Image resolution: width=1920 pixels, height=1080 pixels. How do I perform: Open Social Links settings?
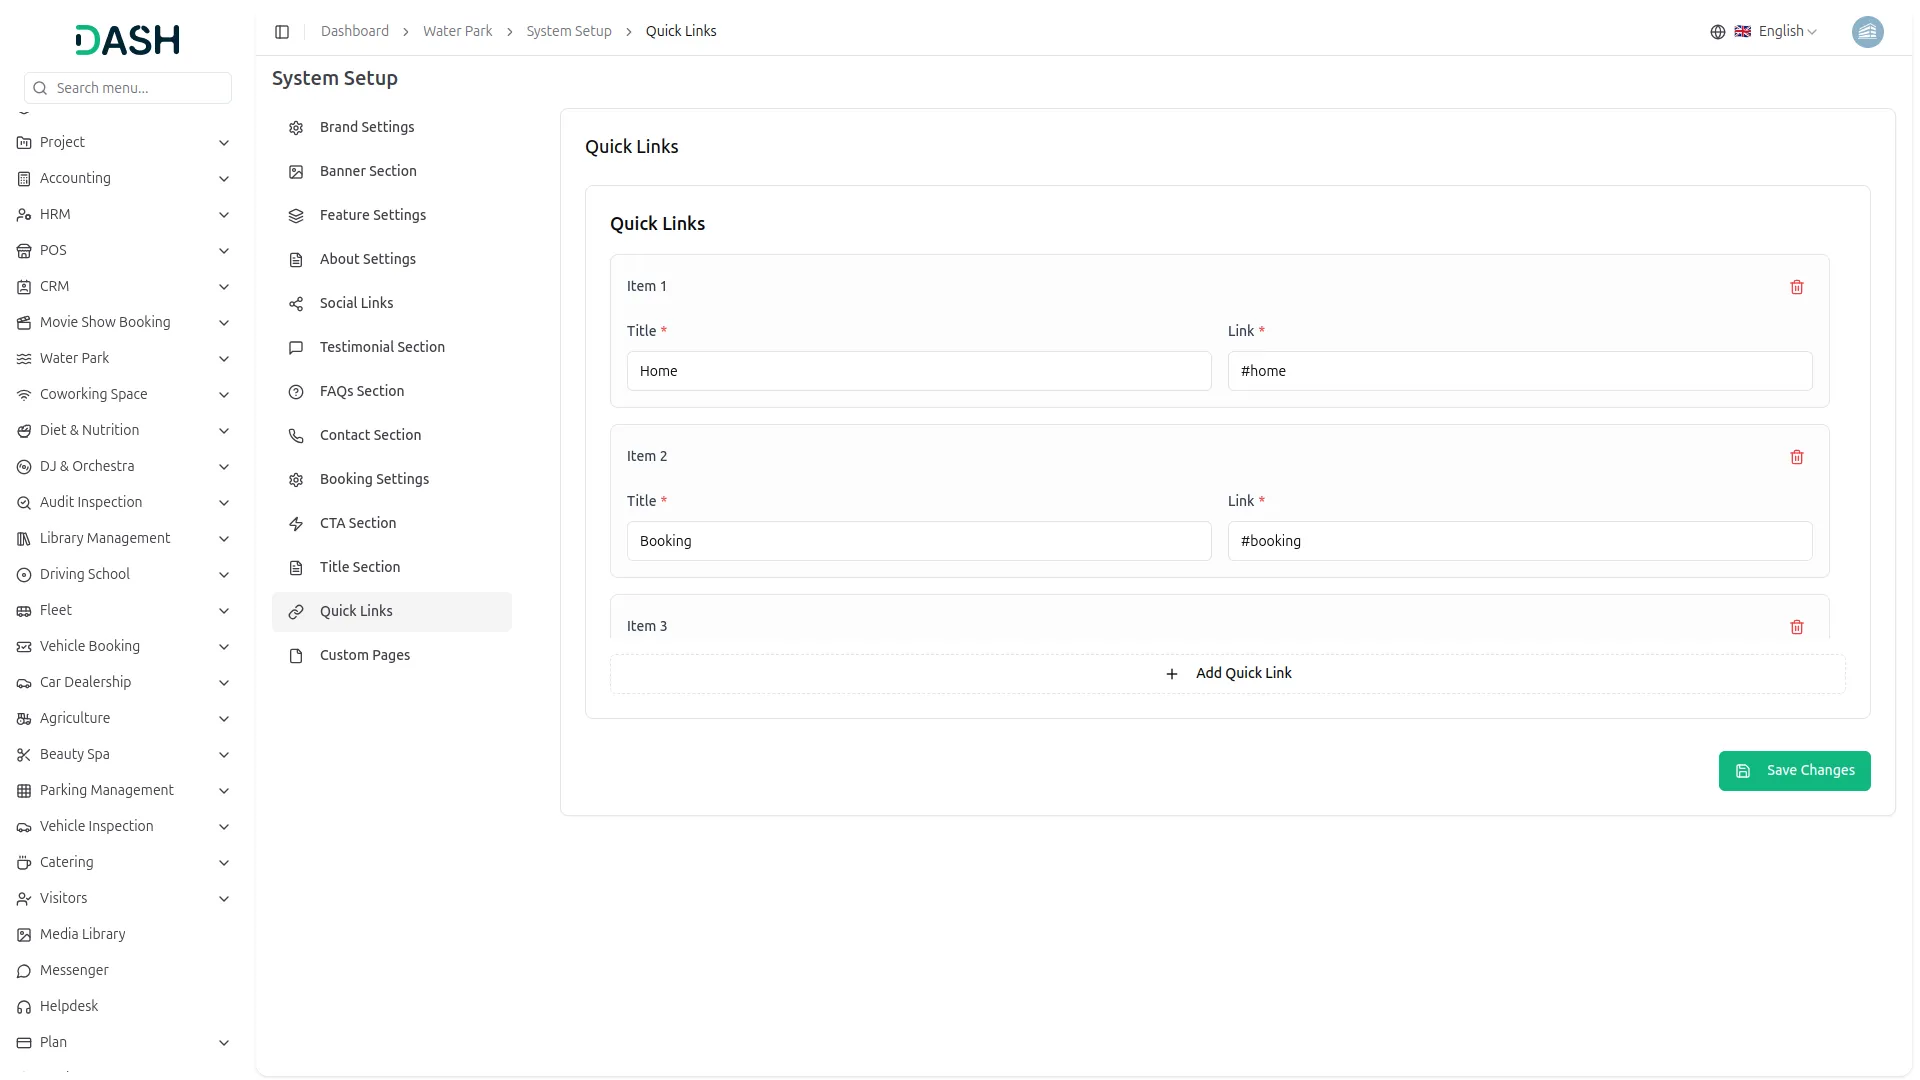point(356,303)
